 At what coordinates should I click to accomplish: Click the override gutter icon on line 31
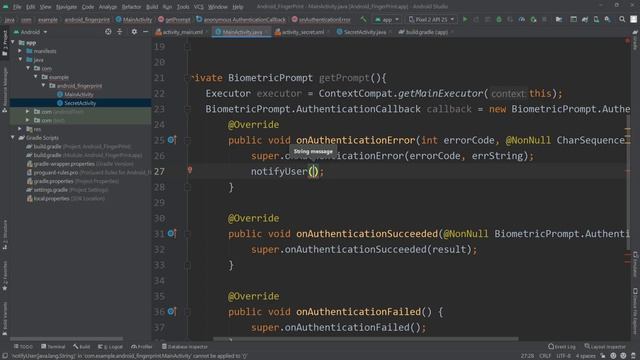[x=171, y=233]
